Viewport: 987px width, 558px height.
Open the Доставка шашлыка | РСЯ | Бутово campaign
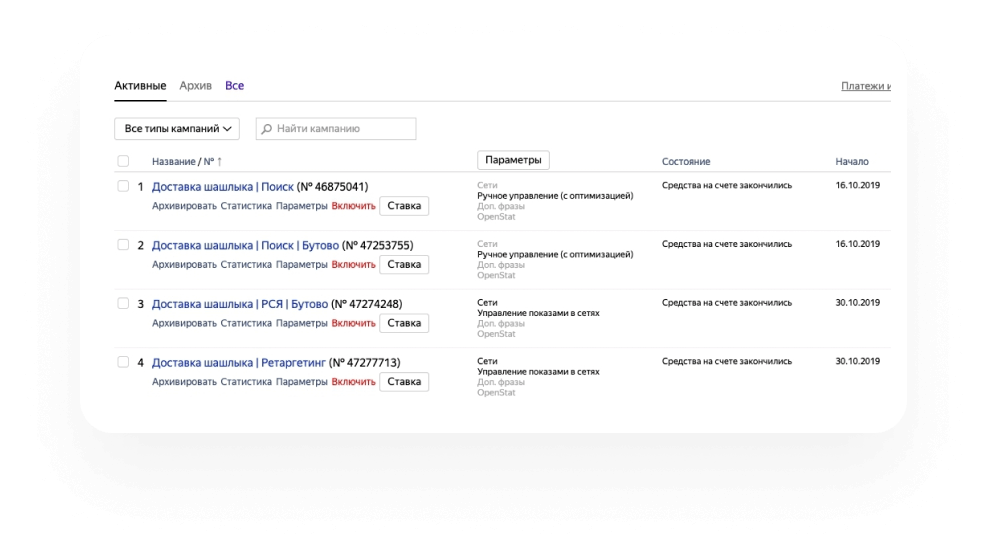pos(239,304)
